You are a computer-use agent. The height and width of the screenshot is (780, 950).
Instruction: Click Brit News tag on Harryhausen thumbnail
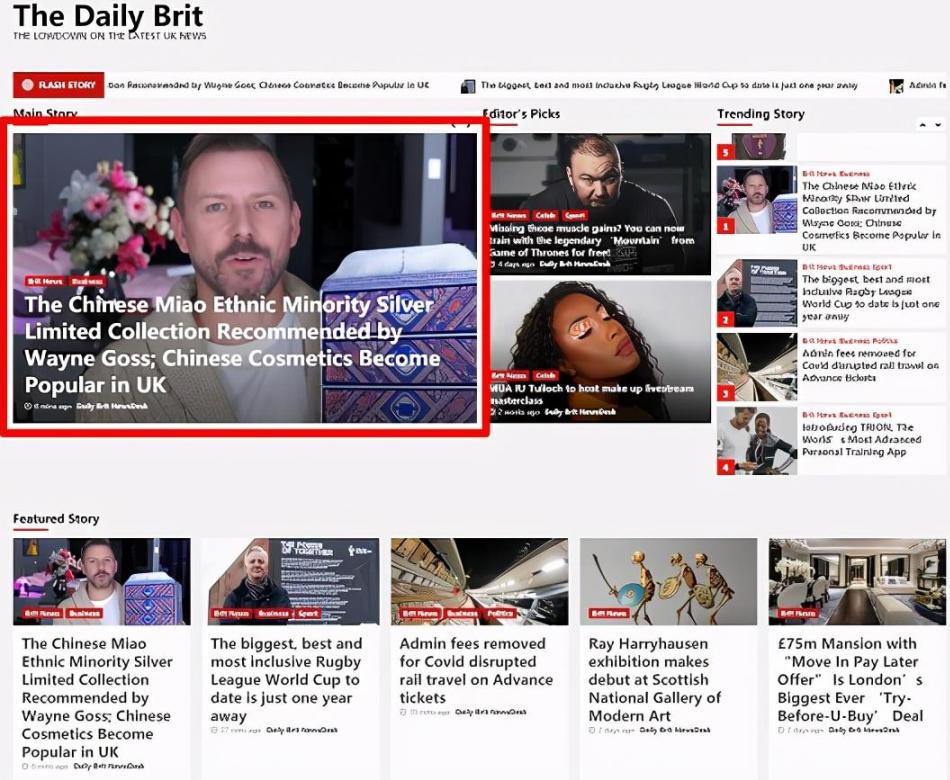(608, 613)
